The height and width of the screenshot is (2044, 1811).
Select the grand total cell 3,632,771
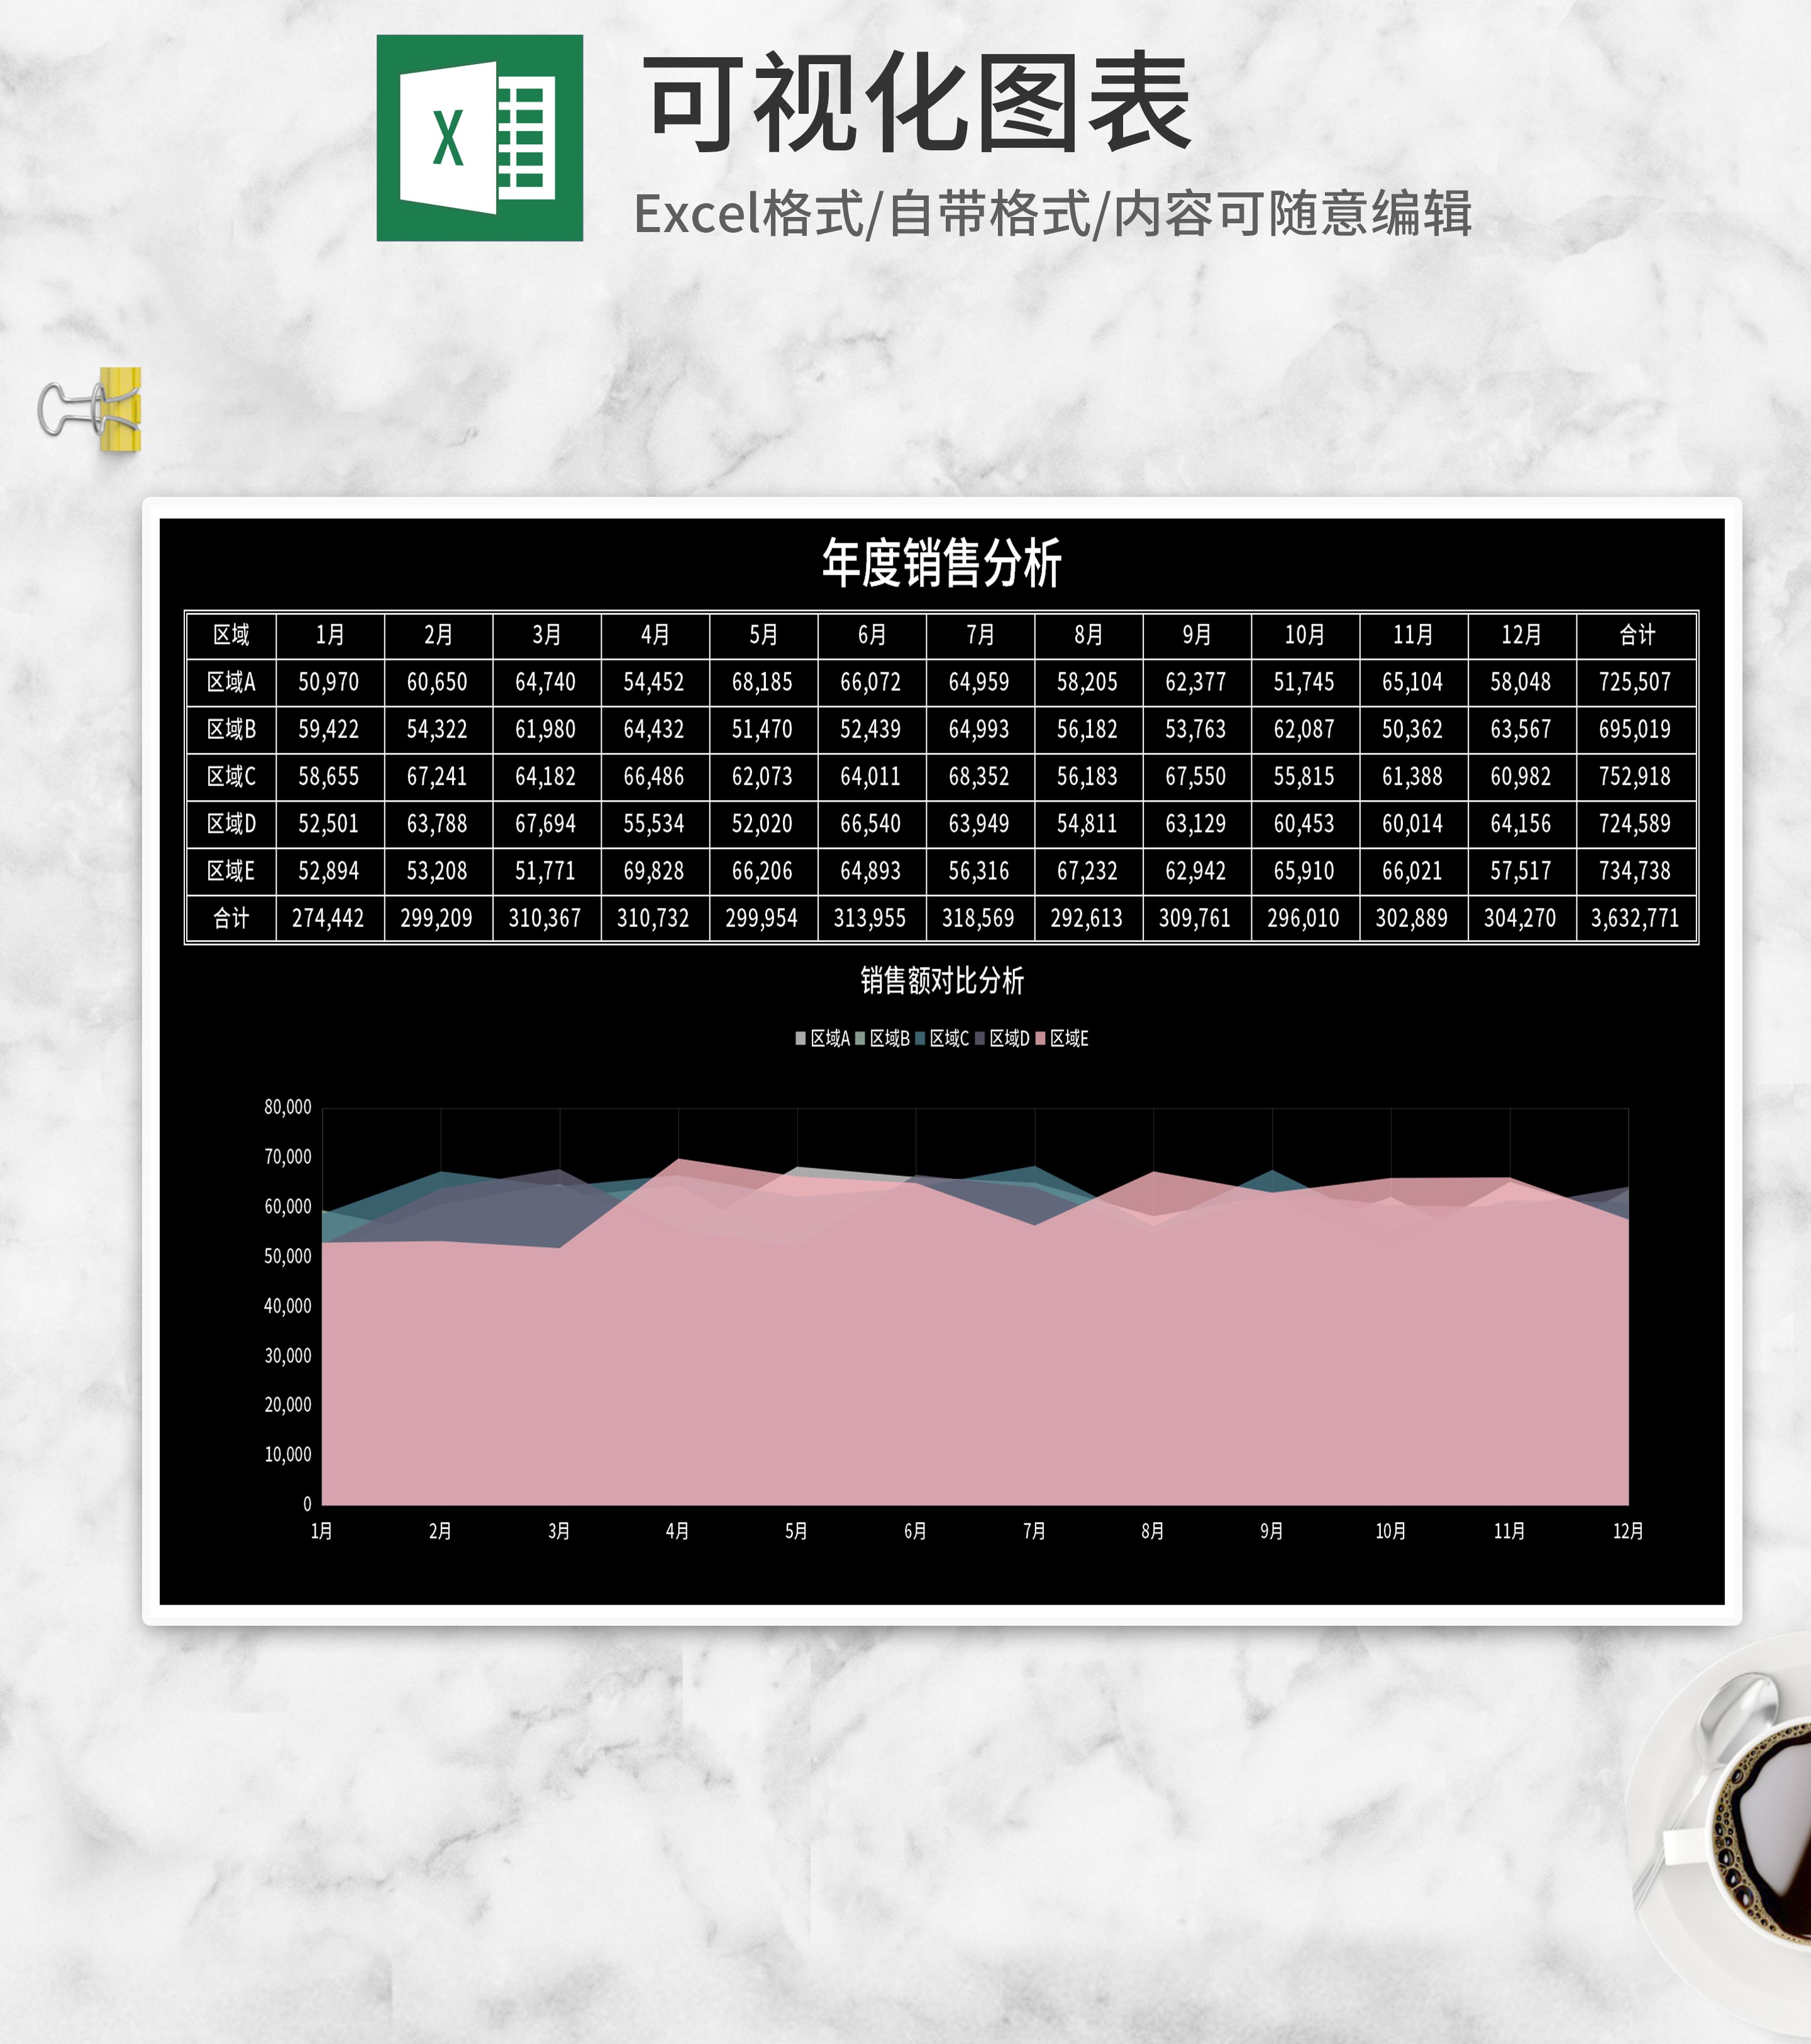pyautogui.click(x=1634, y=918)
